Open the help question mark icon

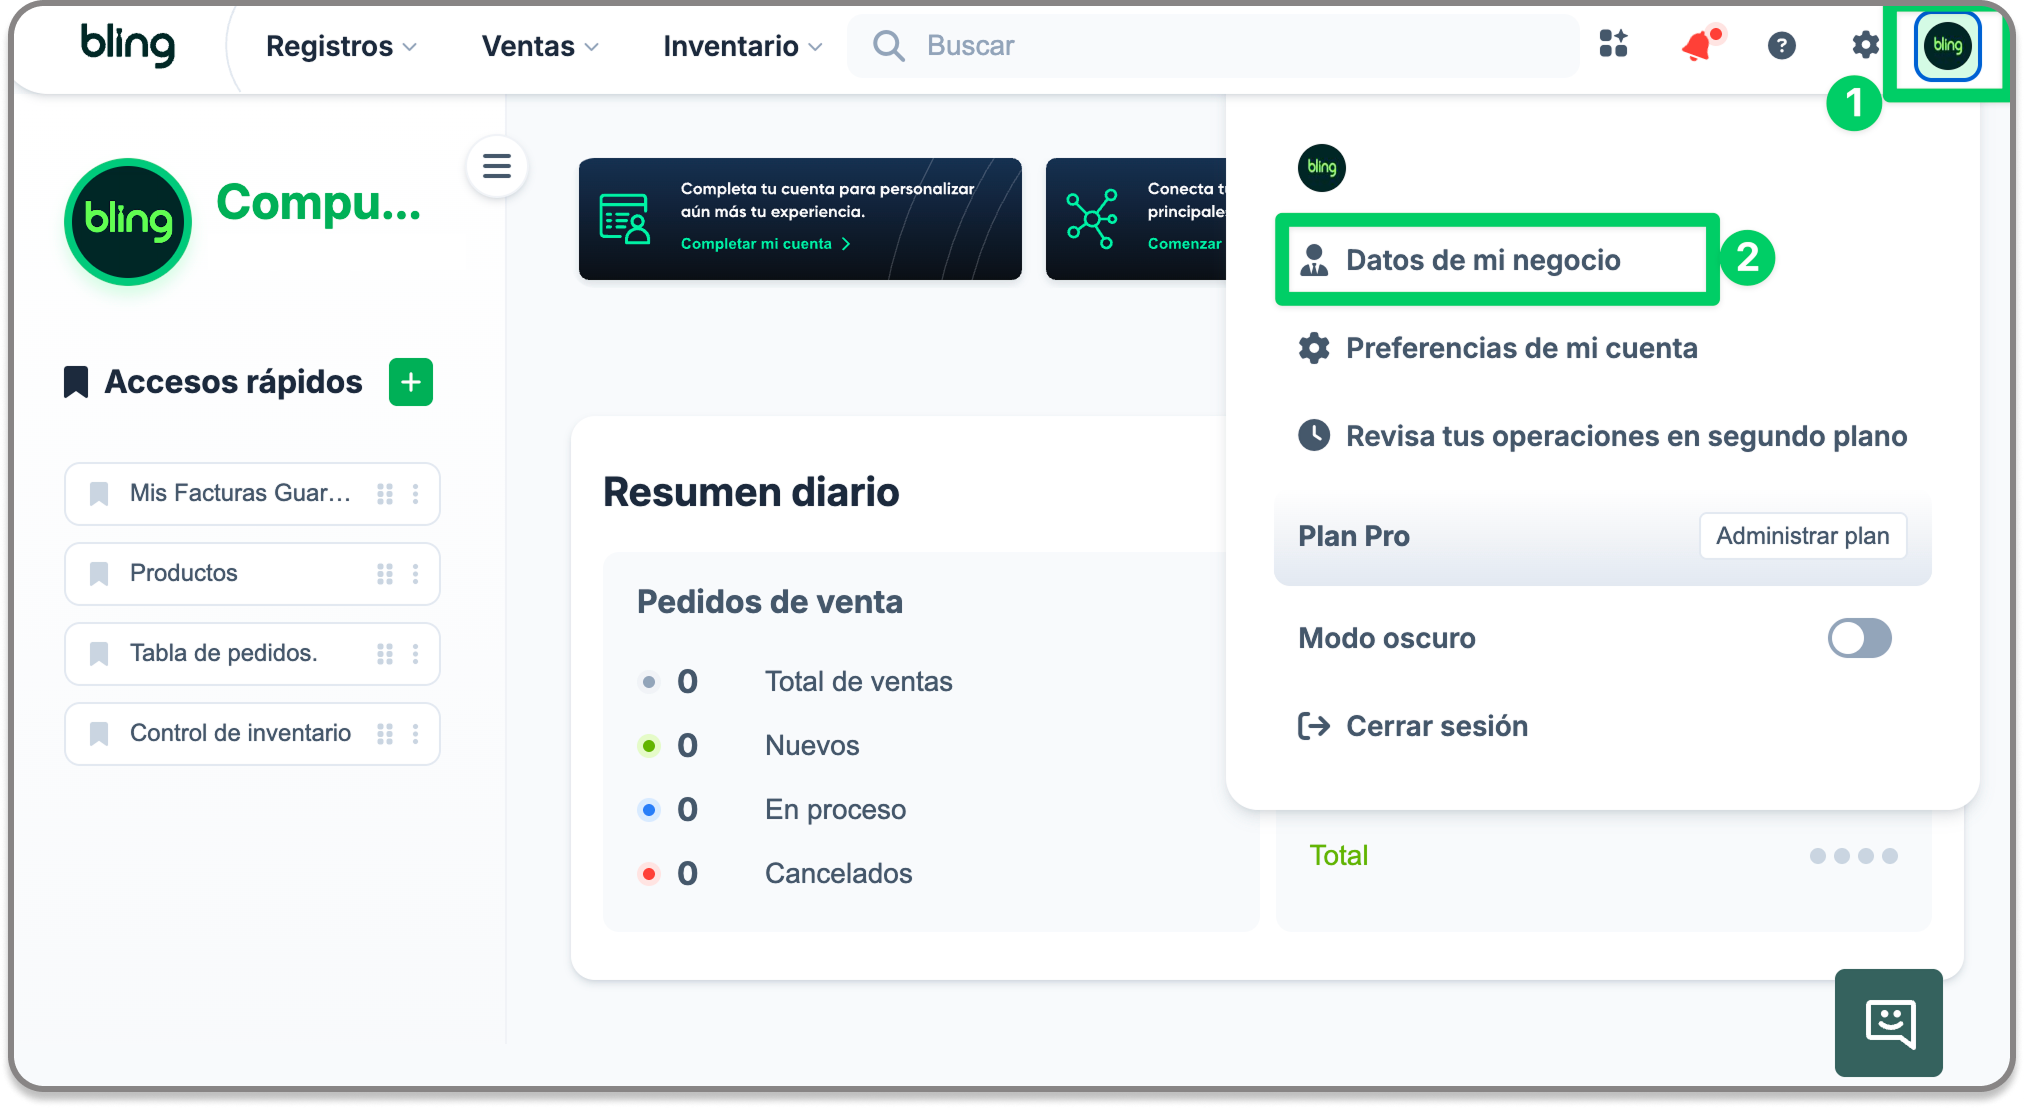click(1781, 45)
